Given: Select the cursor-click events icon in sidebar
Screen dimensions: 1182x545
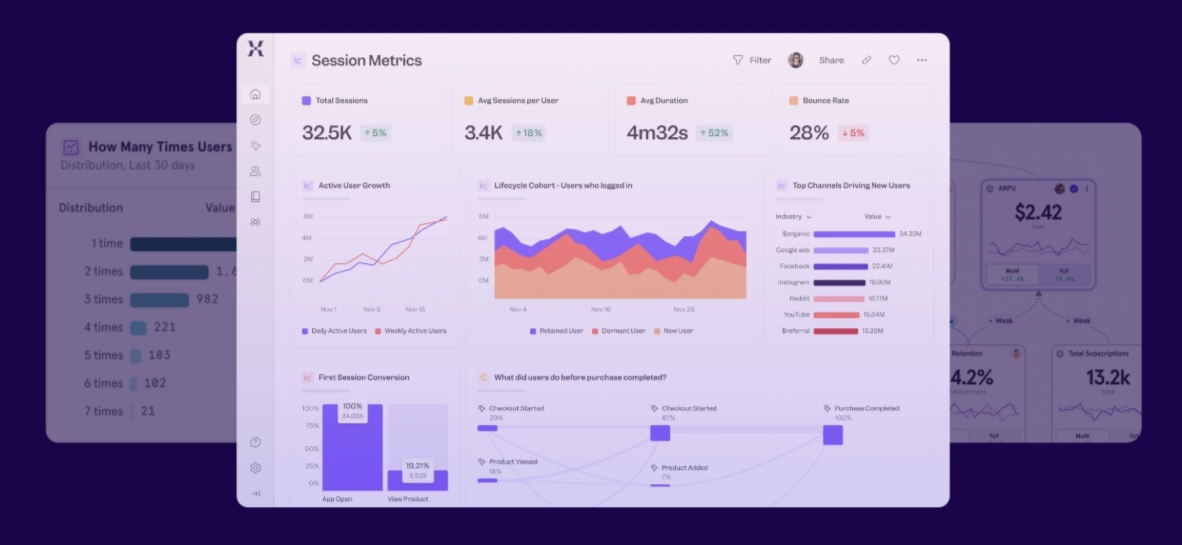Looking at the screenshot, I should pyautogui.click(x=256, y=145).
